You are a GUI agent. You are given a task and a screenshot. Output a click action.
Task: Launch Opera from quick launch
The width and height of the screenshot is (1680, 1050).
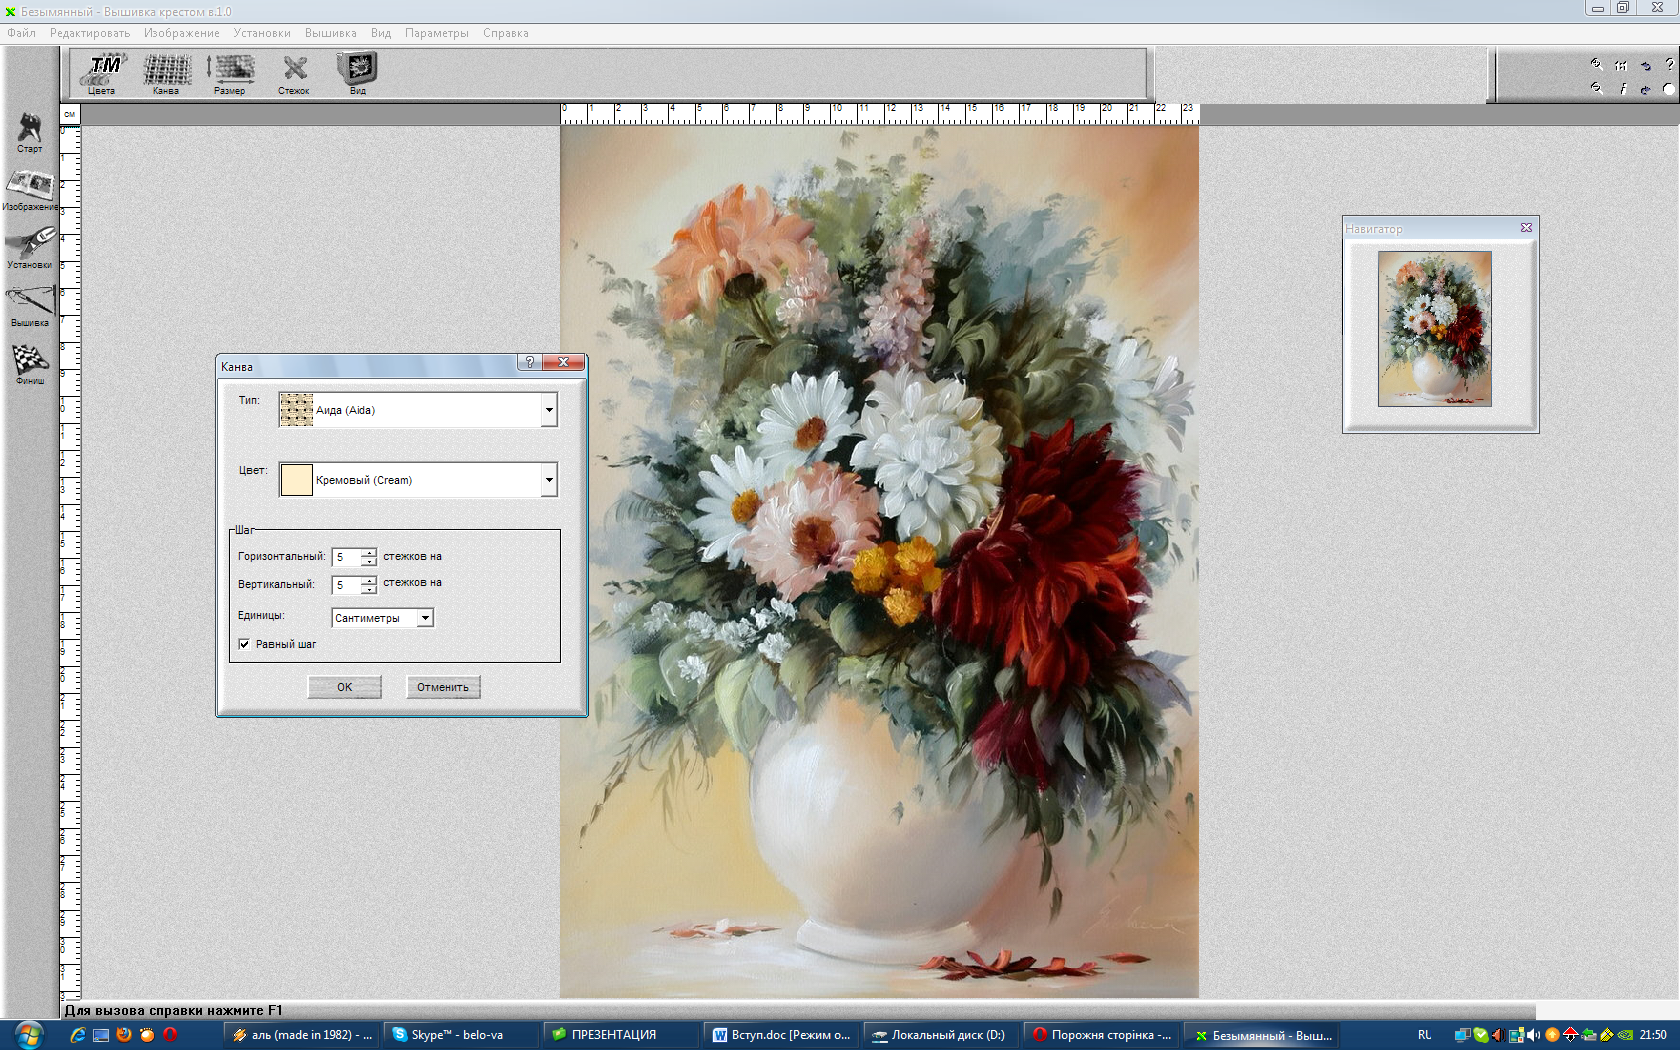coord(170,1035)
